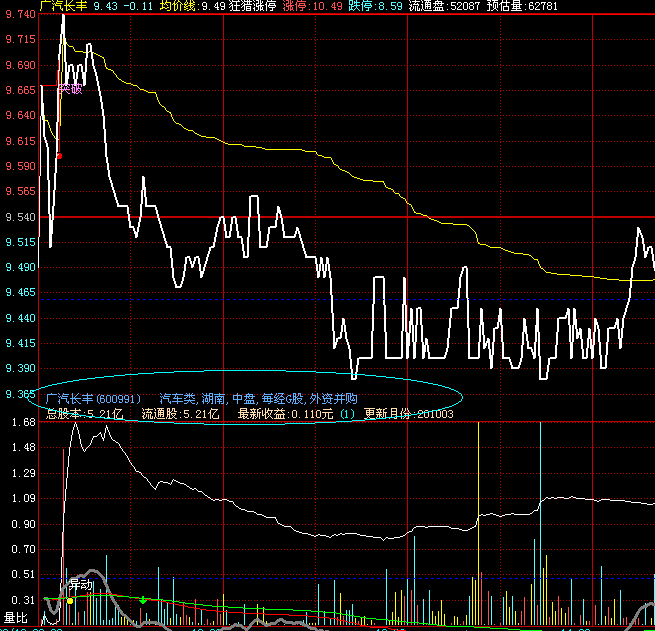Screen dimensions: 655x631
Task: Open the 湖南 region tag
Action: coord(213,398)
